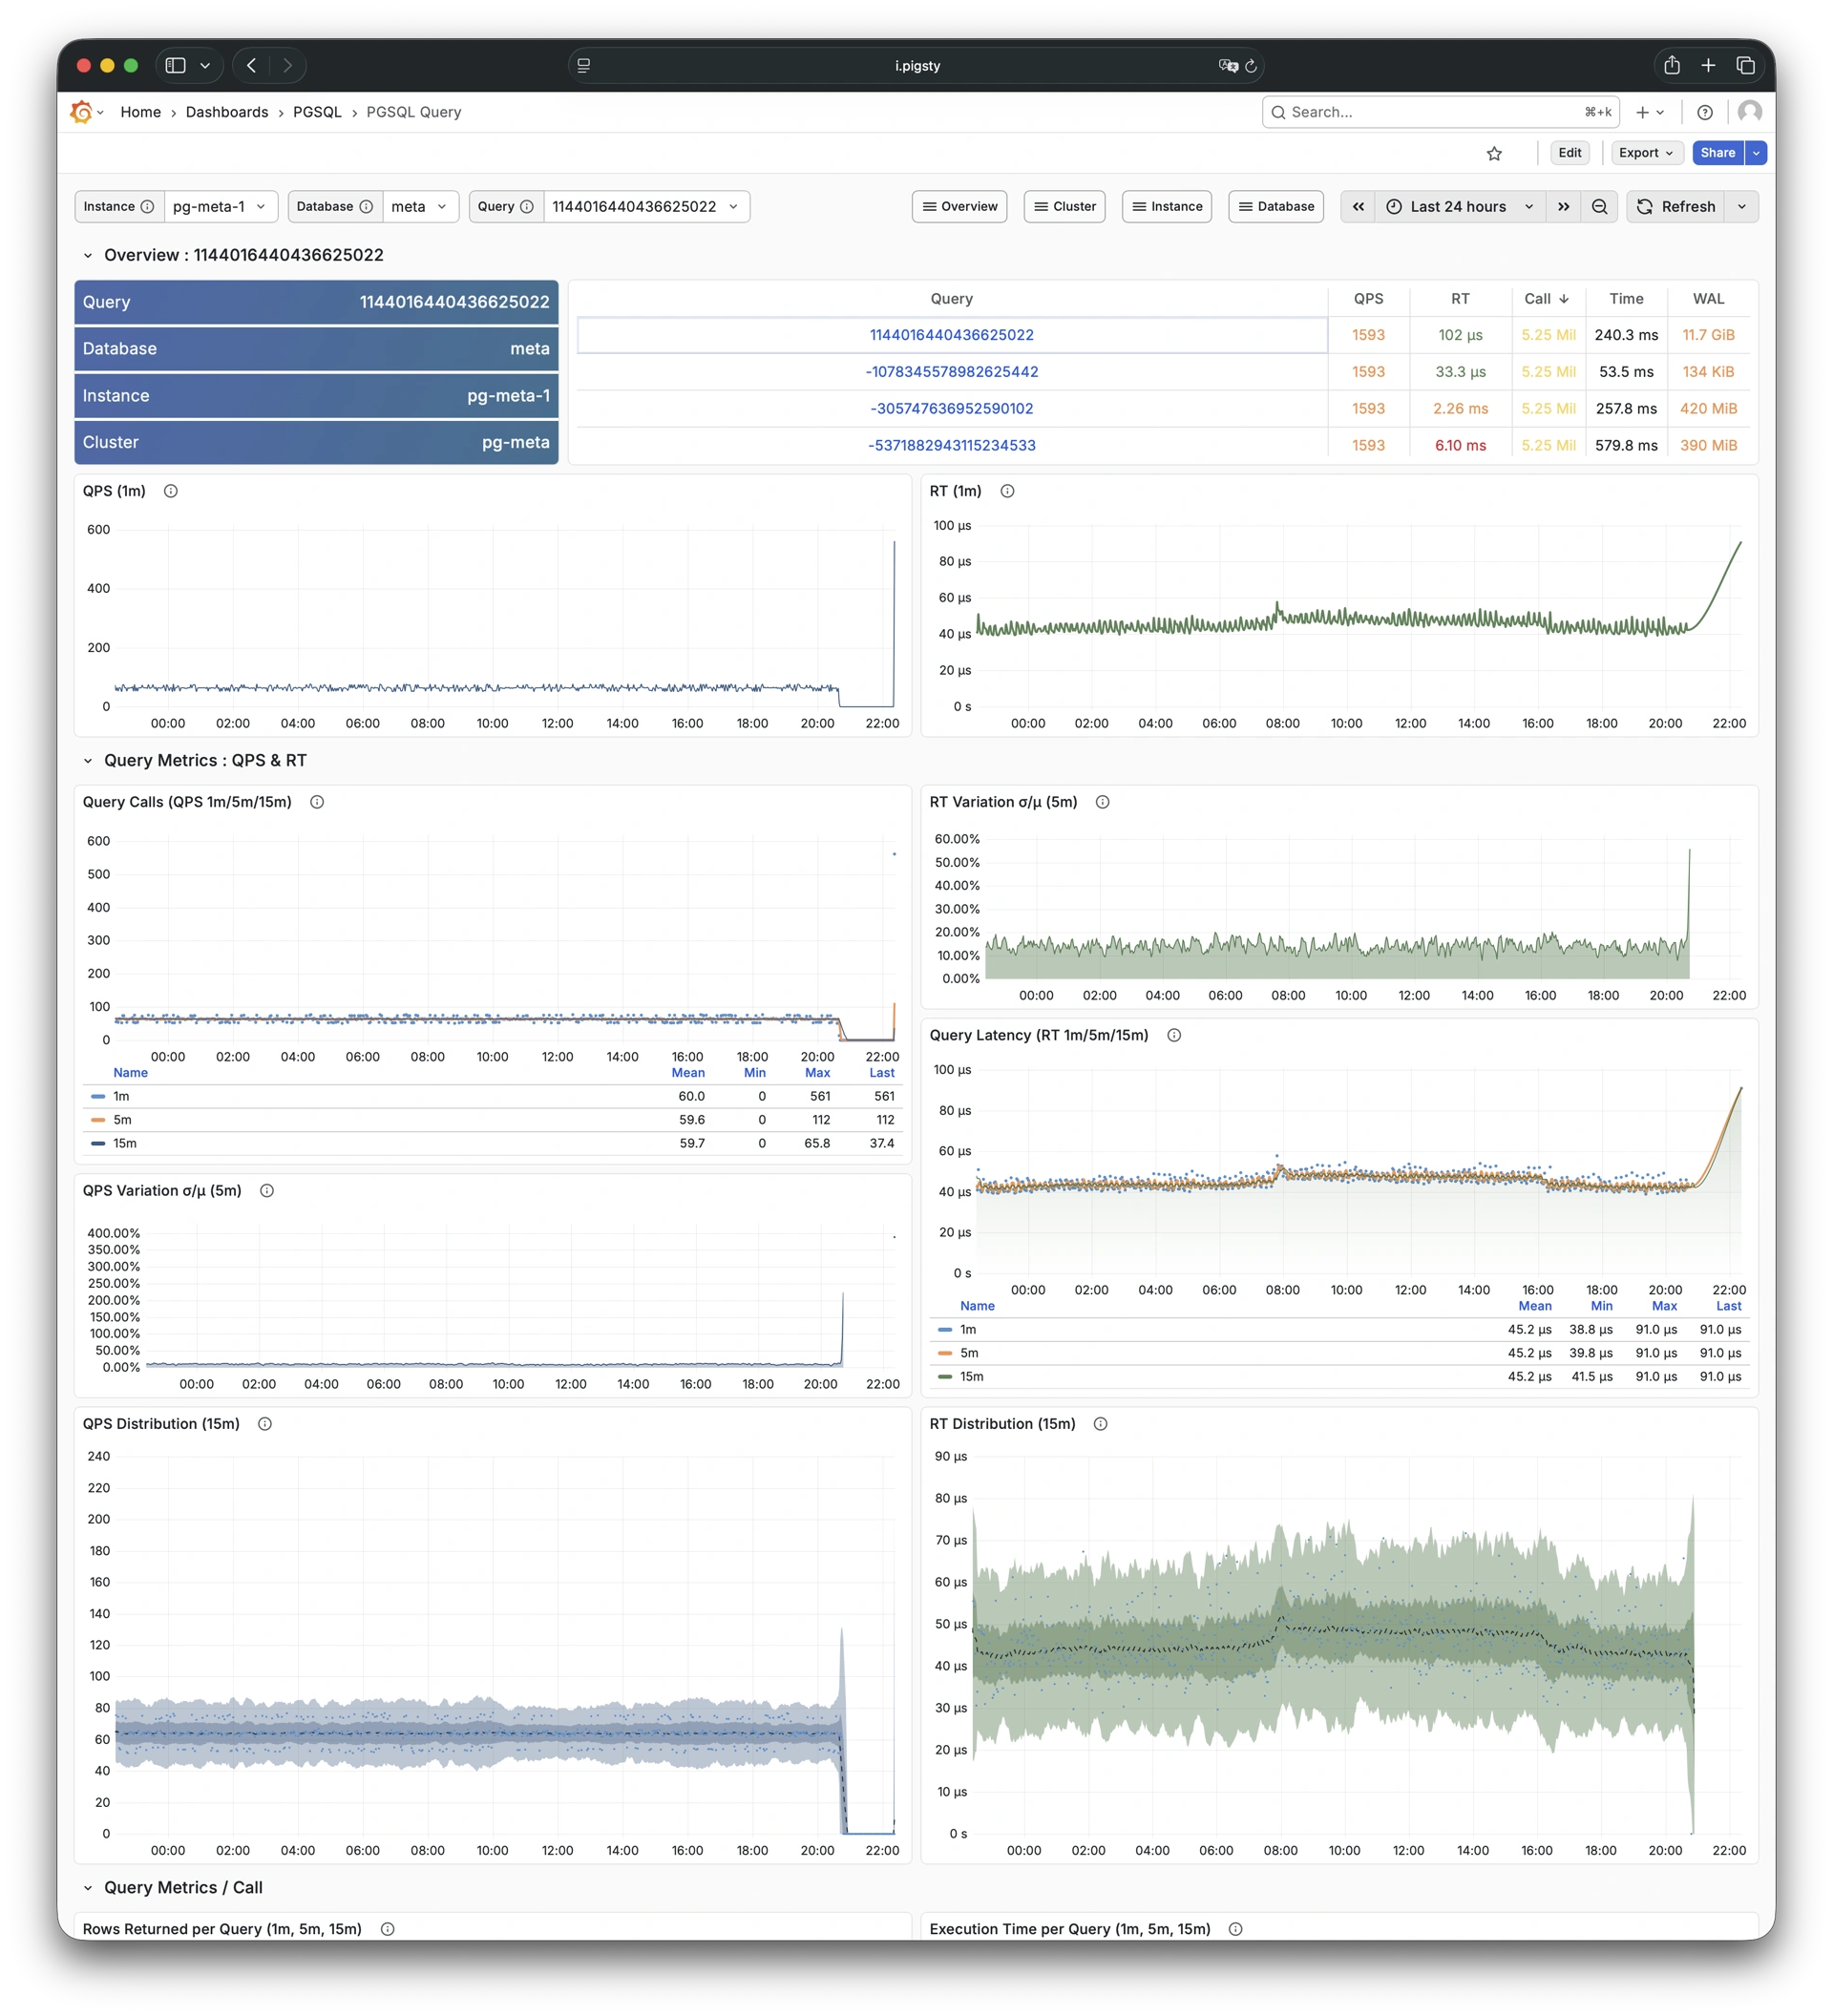Reload the page via browser refresh icon
This screenshot has width=1833, height=2016.
(1252, 65)
